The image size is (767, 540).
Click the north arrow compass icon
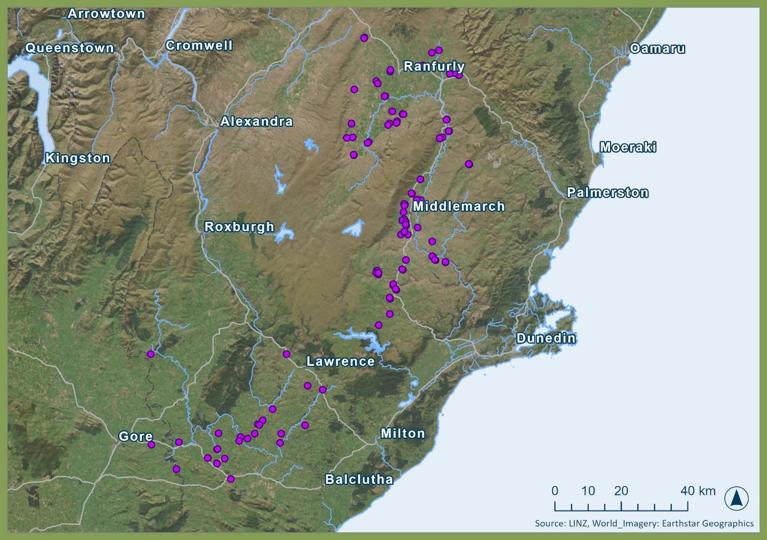tap(737, 497)
